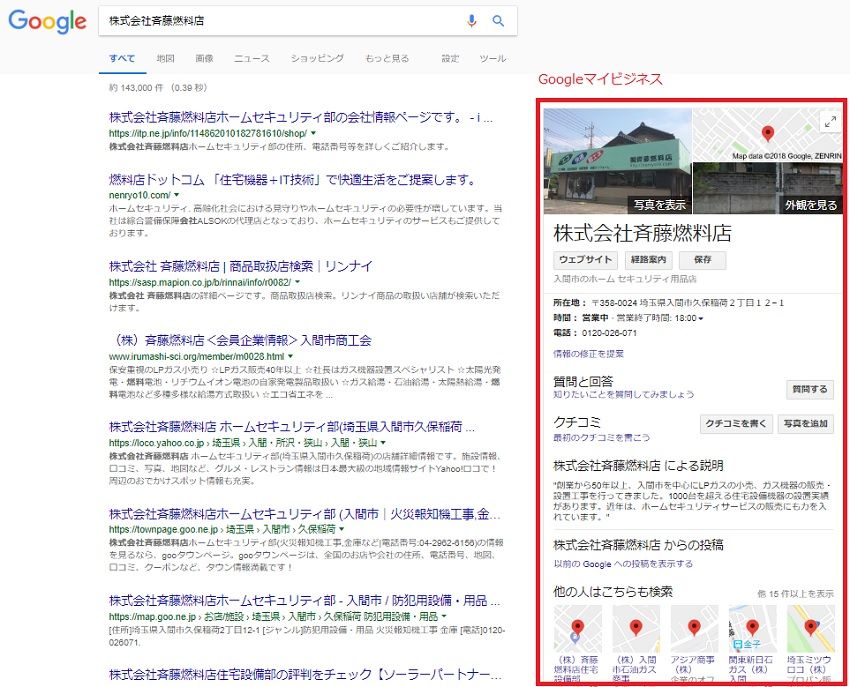
Task: Click the 経路案内 button
Action: point(649,260)
